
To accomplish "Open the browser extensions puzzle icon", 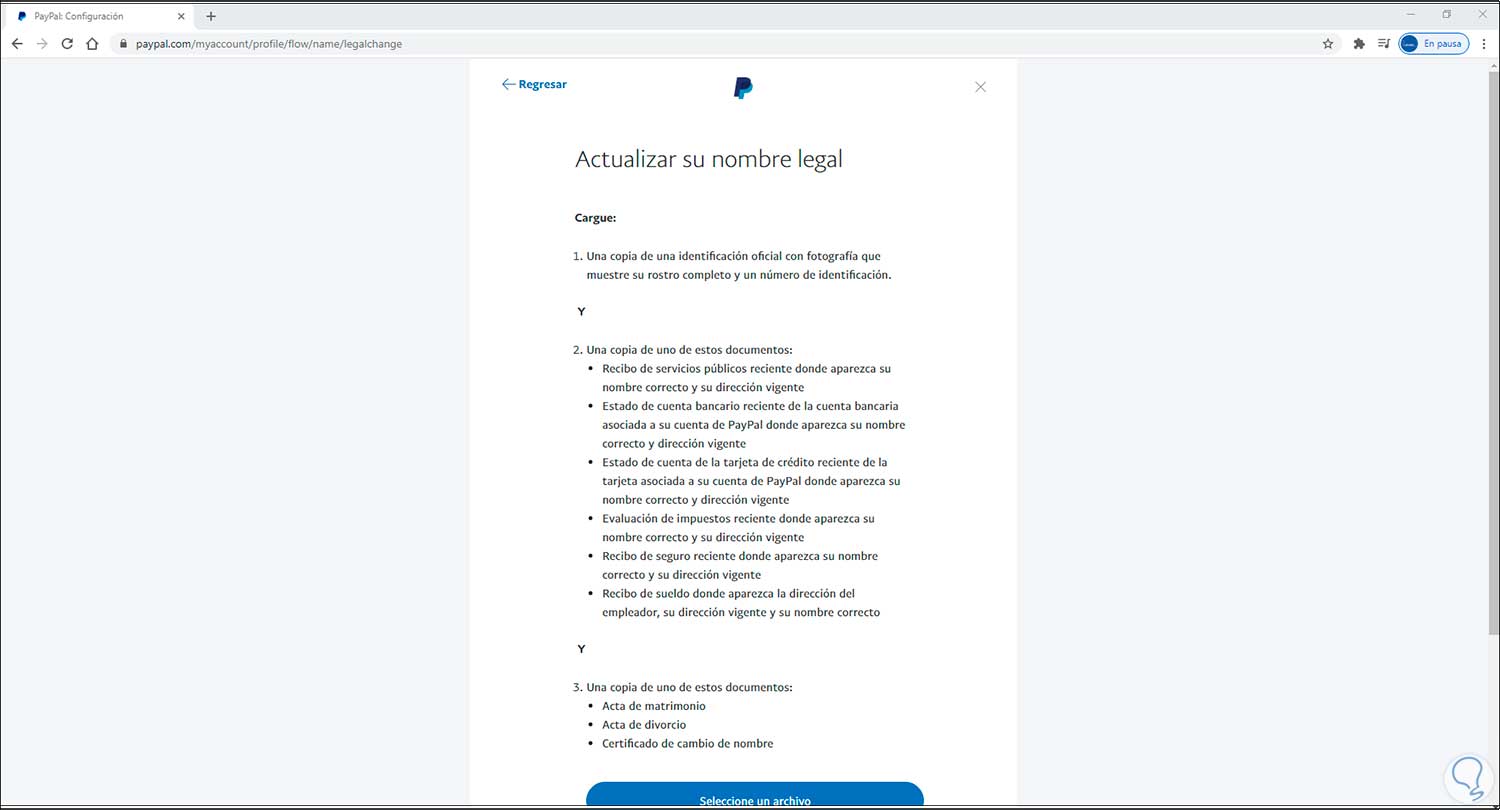I will click(x=1358, y=43).
